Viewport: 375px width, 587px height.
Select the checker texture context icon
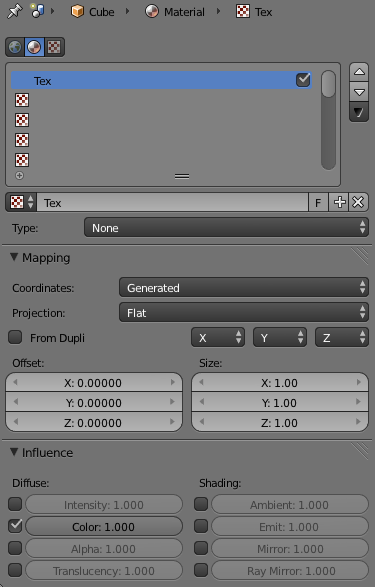(x=54, y=47)
